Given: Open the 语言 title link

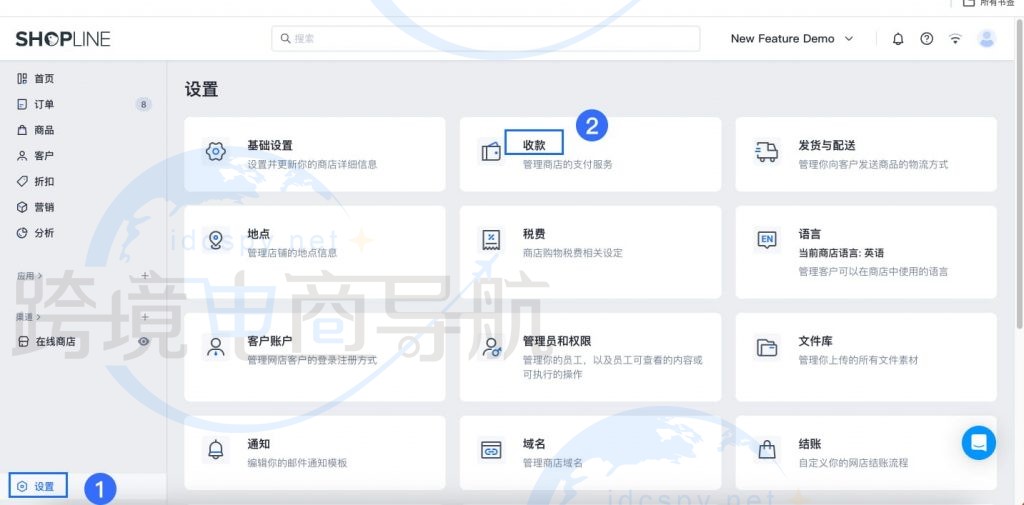Looking at the screenshot, I should (x=810, y=234).
